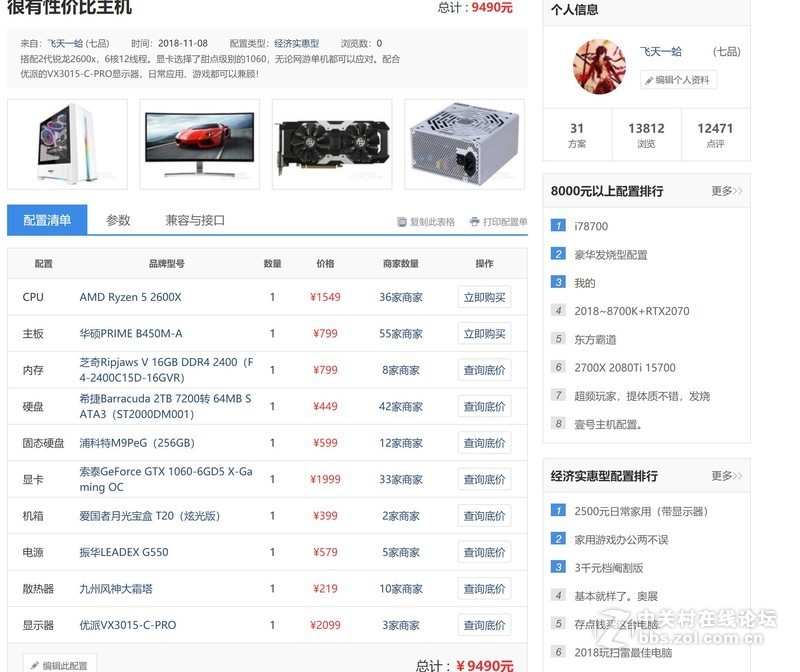
Task: Click the 13812 浏览 stat
Action: [646, 135]
